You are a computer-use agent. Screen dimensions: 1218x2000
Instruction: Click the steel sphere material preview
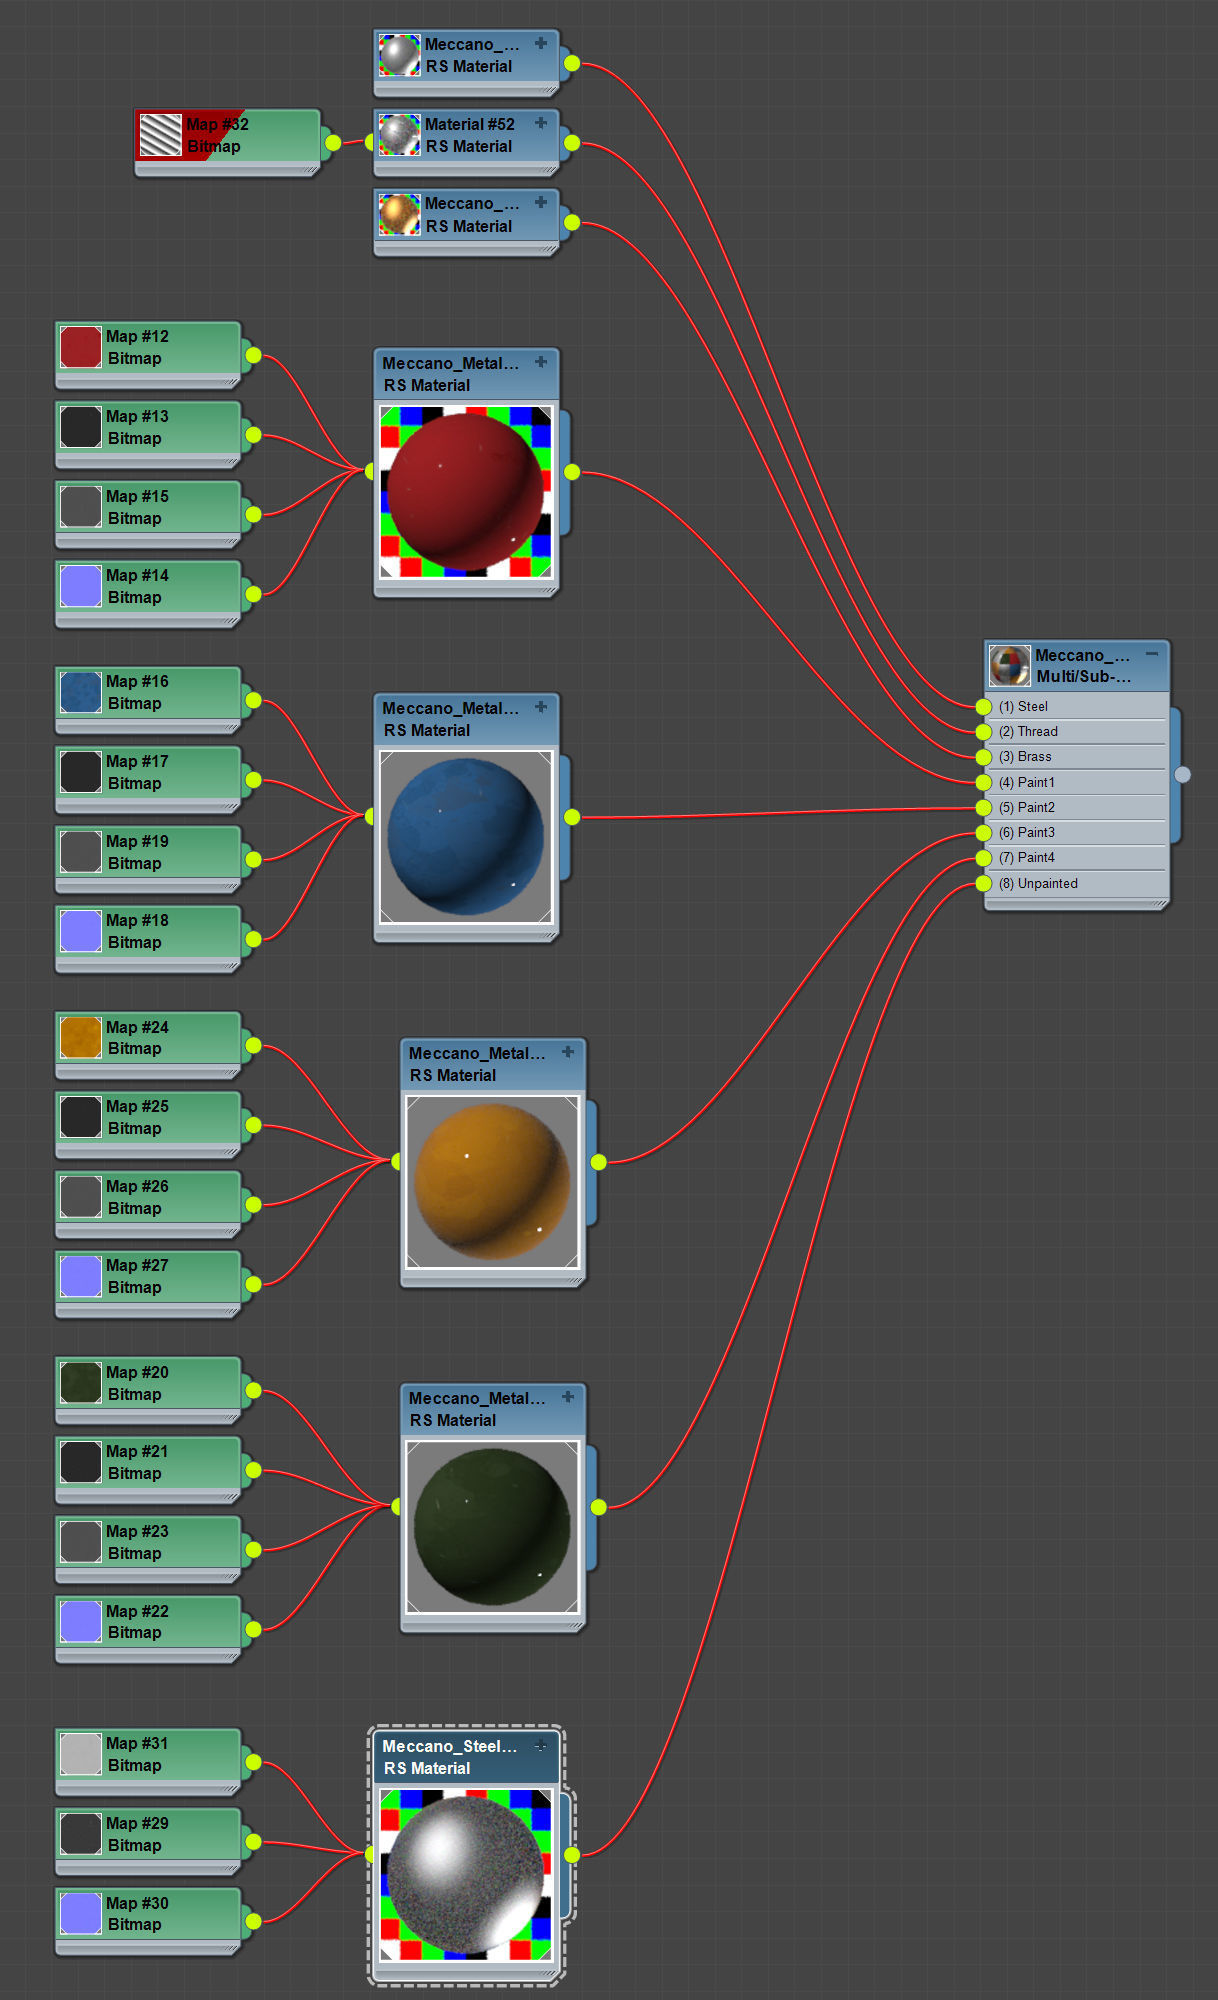[466, 1875]
